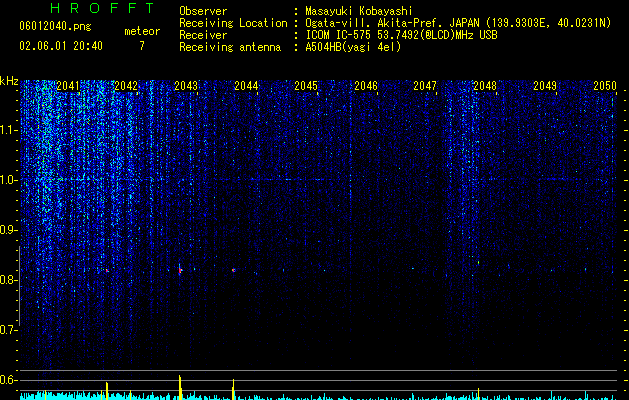Select the Ogata-vill. Akita-Pref. JAPAN location text

(458, 23)
